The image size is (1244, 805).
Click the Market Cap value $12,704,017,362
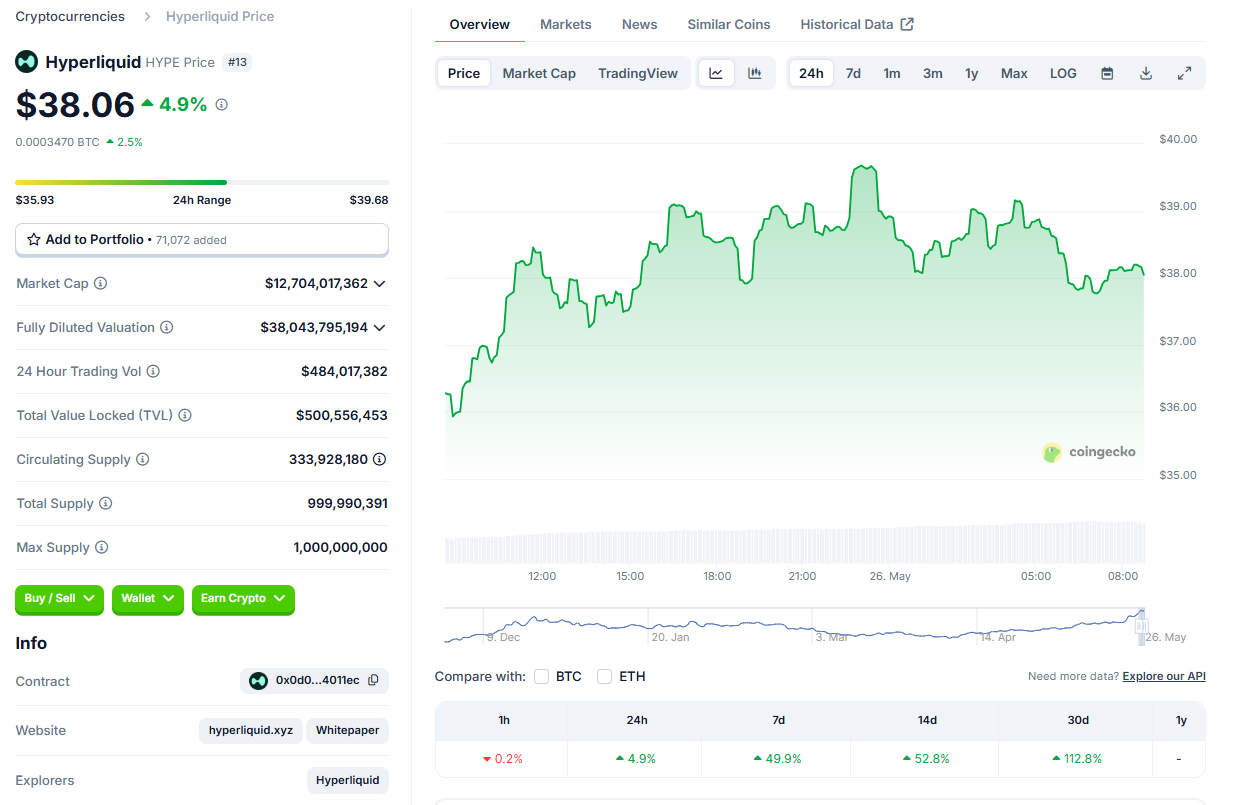tap(316, 284)
